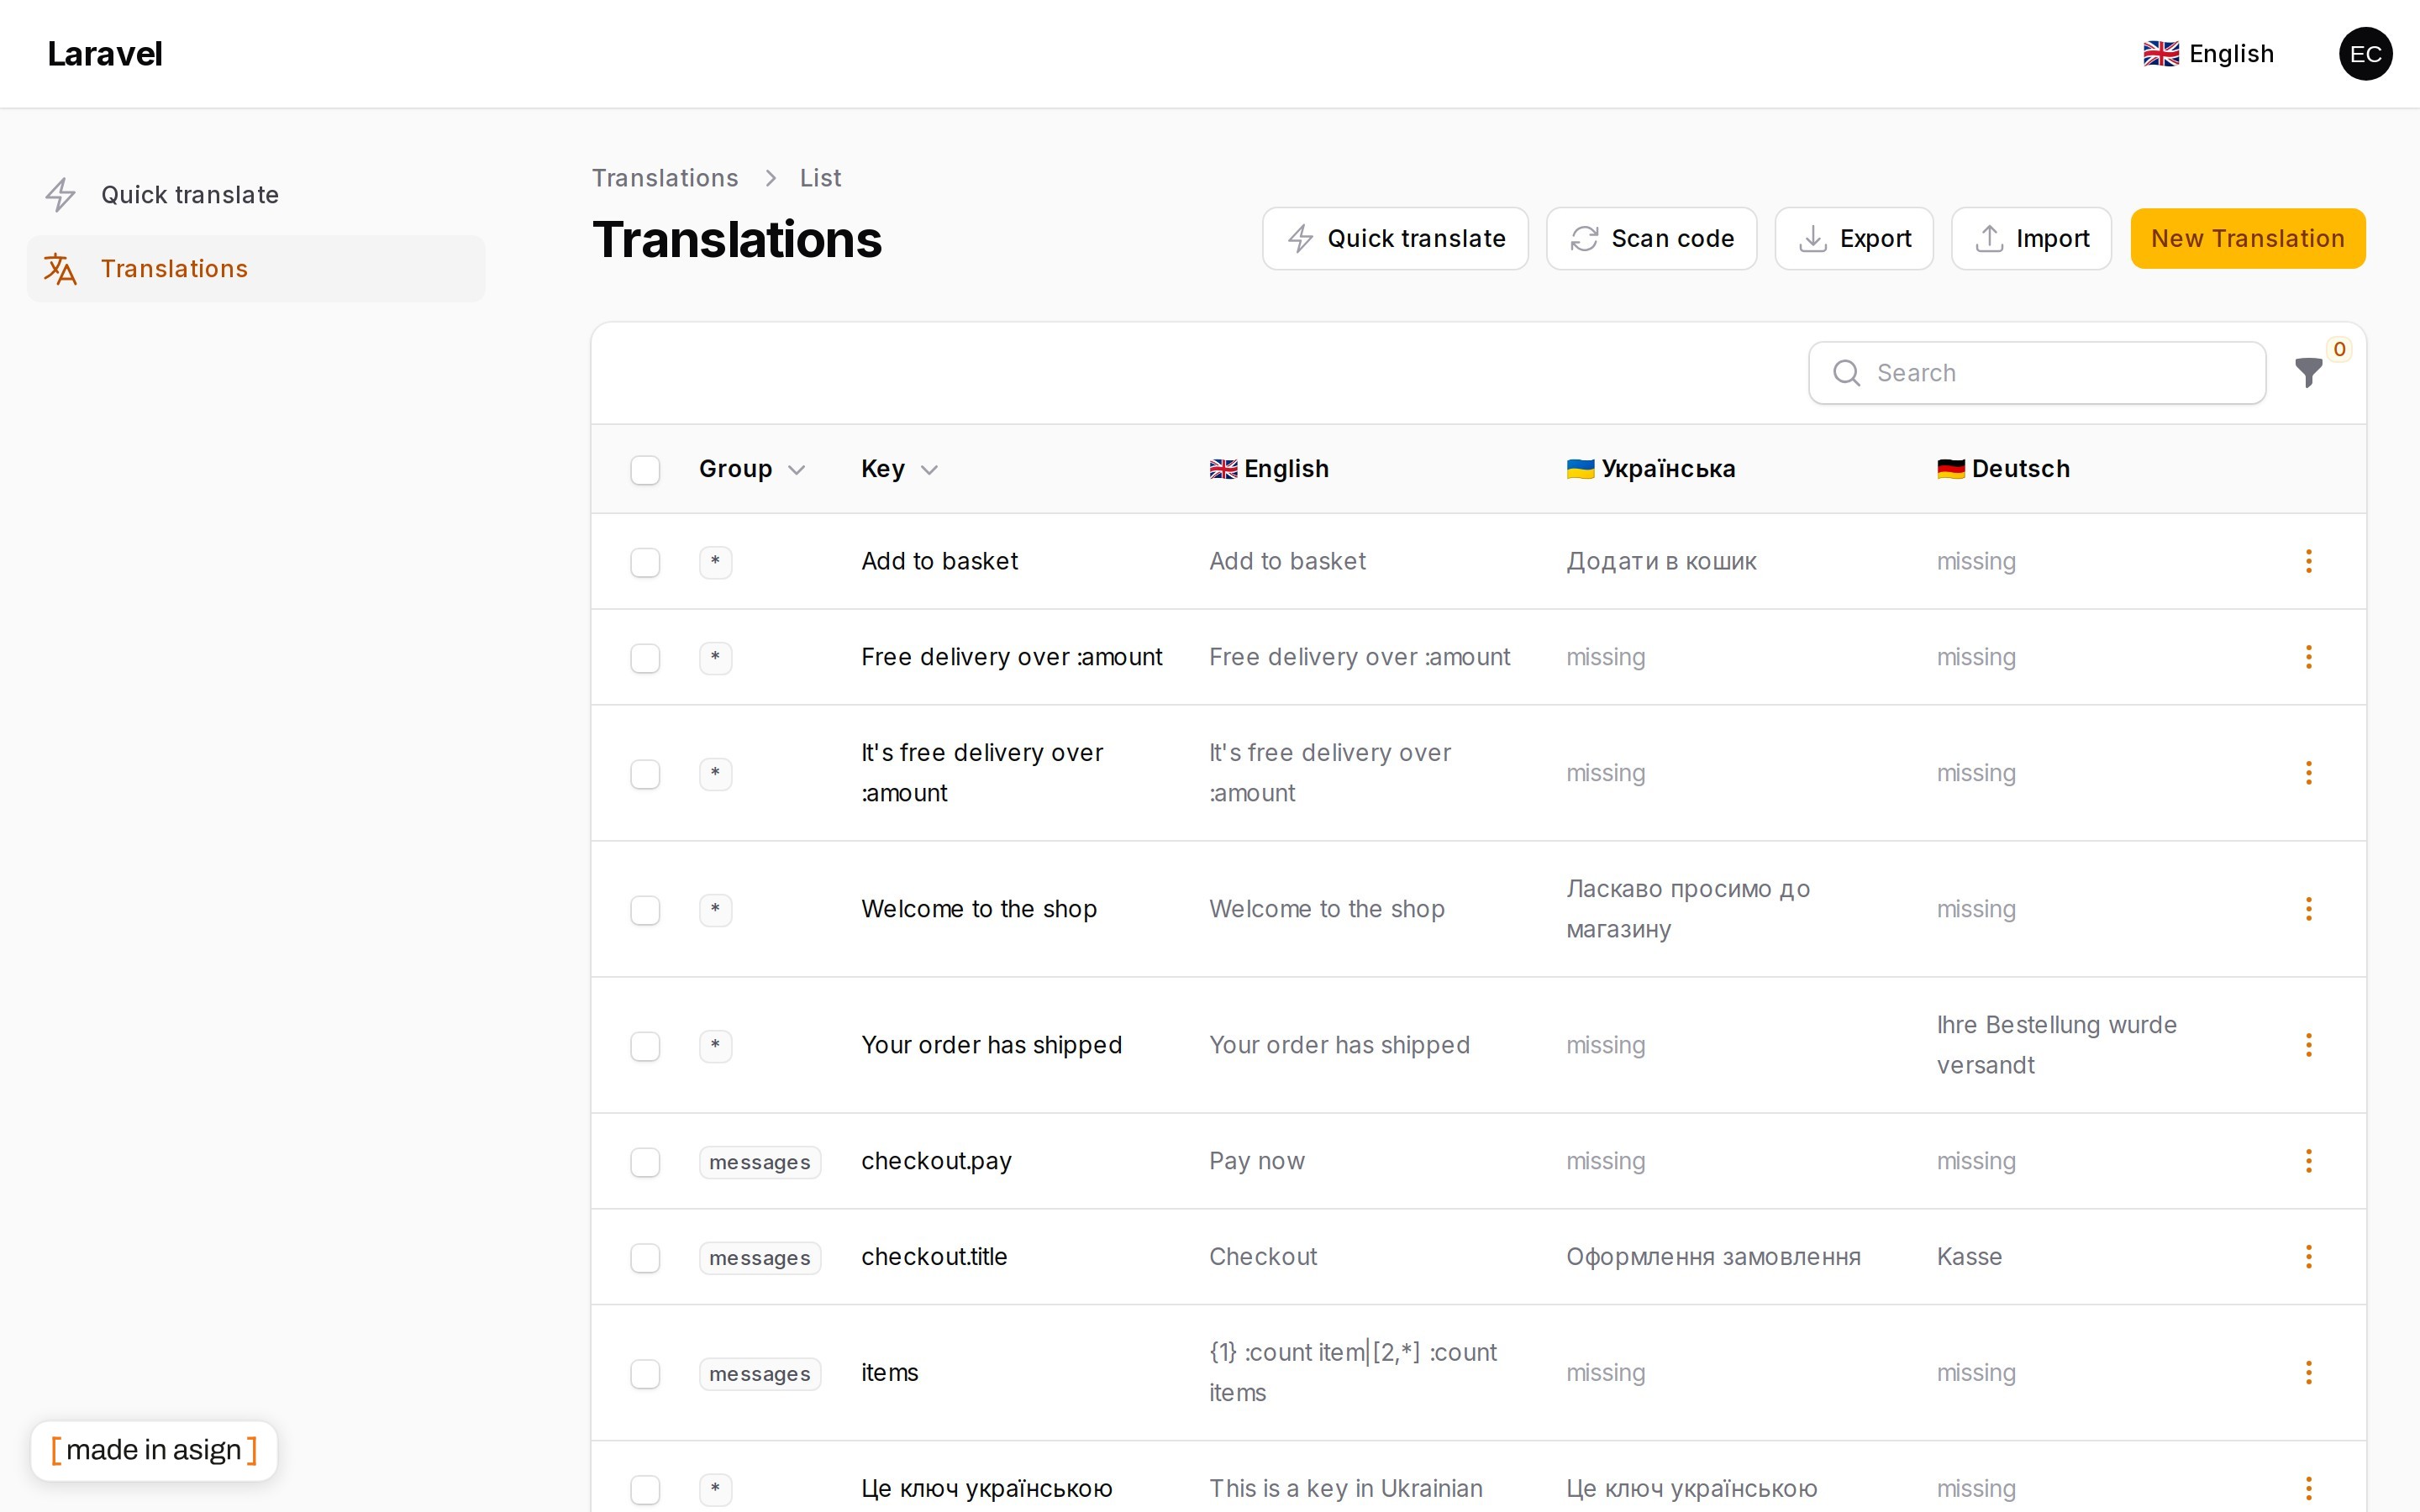
Task: Open row actions for It's free delivery over :amount
Action: (x=2308, y=773)
